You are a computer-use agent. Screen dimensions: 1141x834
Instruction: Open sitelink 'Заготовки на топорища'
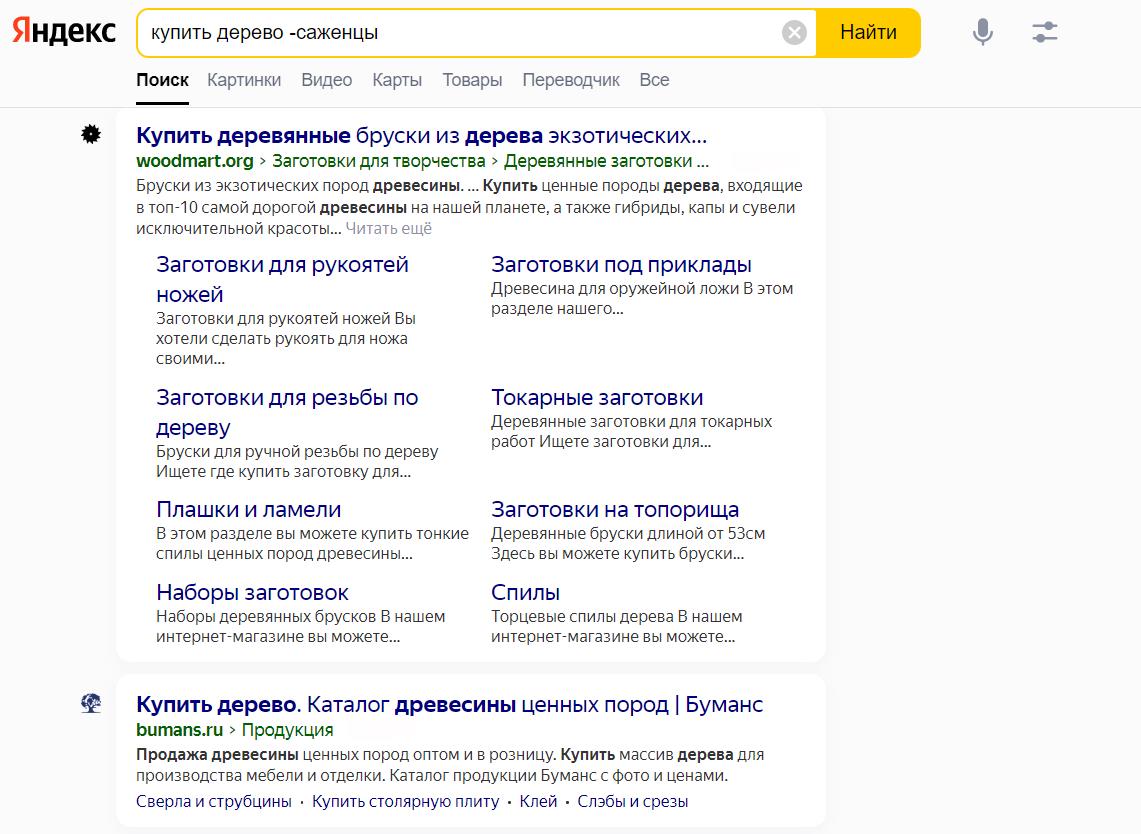coord(615,509)
